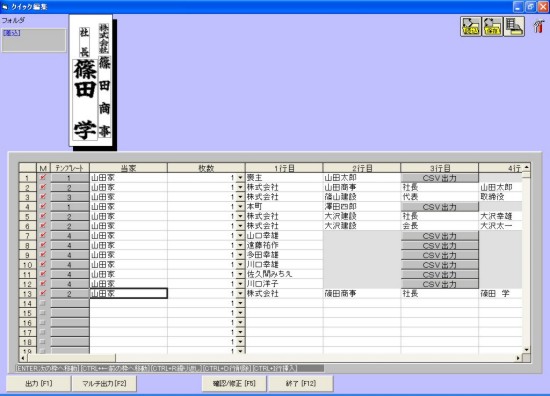
Task: Click the yellow load (読込) folder icon
Action: 470,27
